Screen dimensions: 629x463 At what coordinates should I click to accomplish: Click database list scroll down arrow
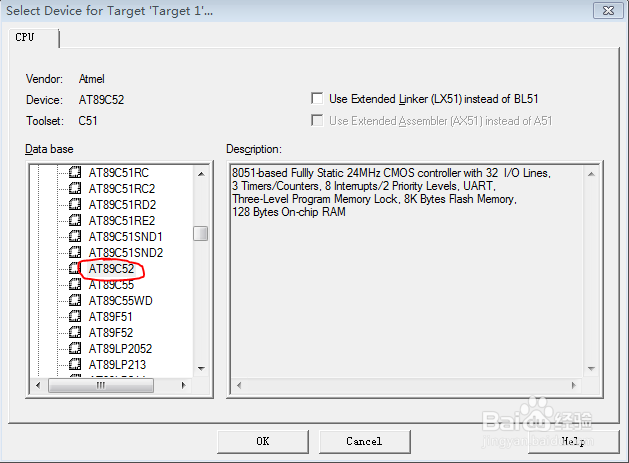click(201, 368)
